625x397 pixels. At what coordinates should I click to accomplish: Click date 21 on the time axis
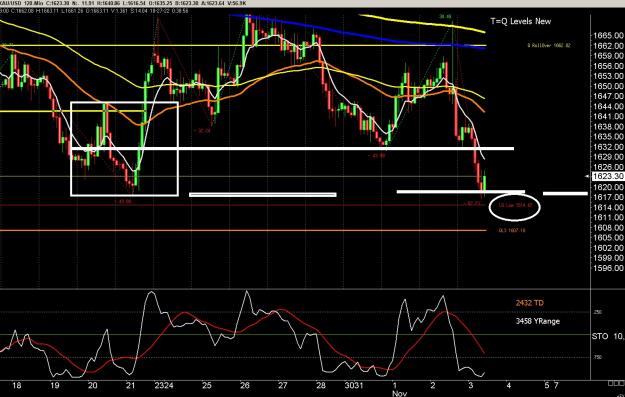pyautogui.click(x=130, y=385)
